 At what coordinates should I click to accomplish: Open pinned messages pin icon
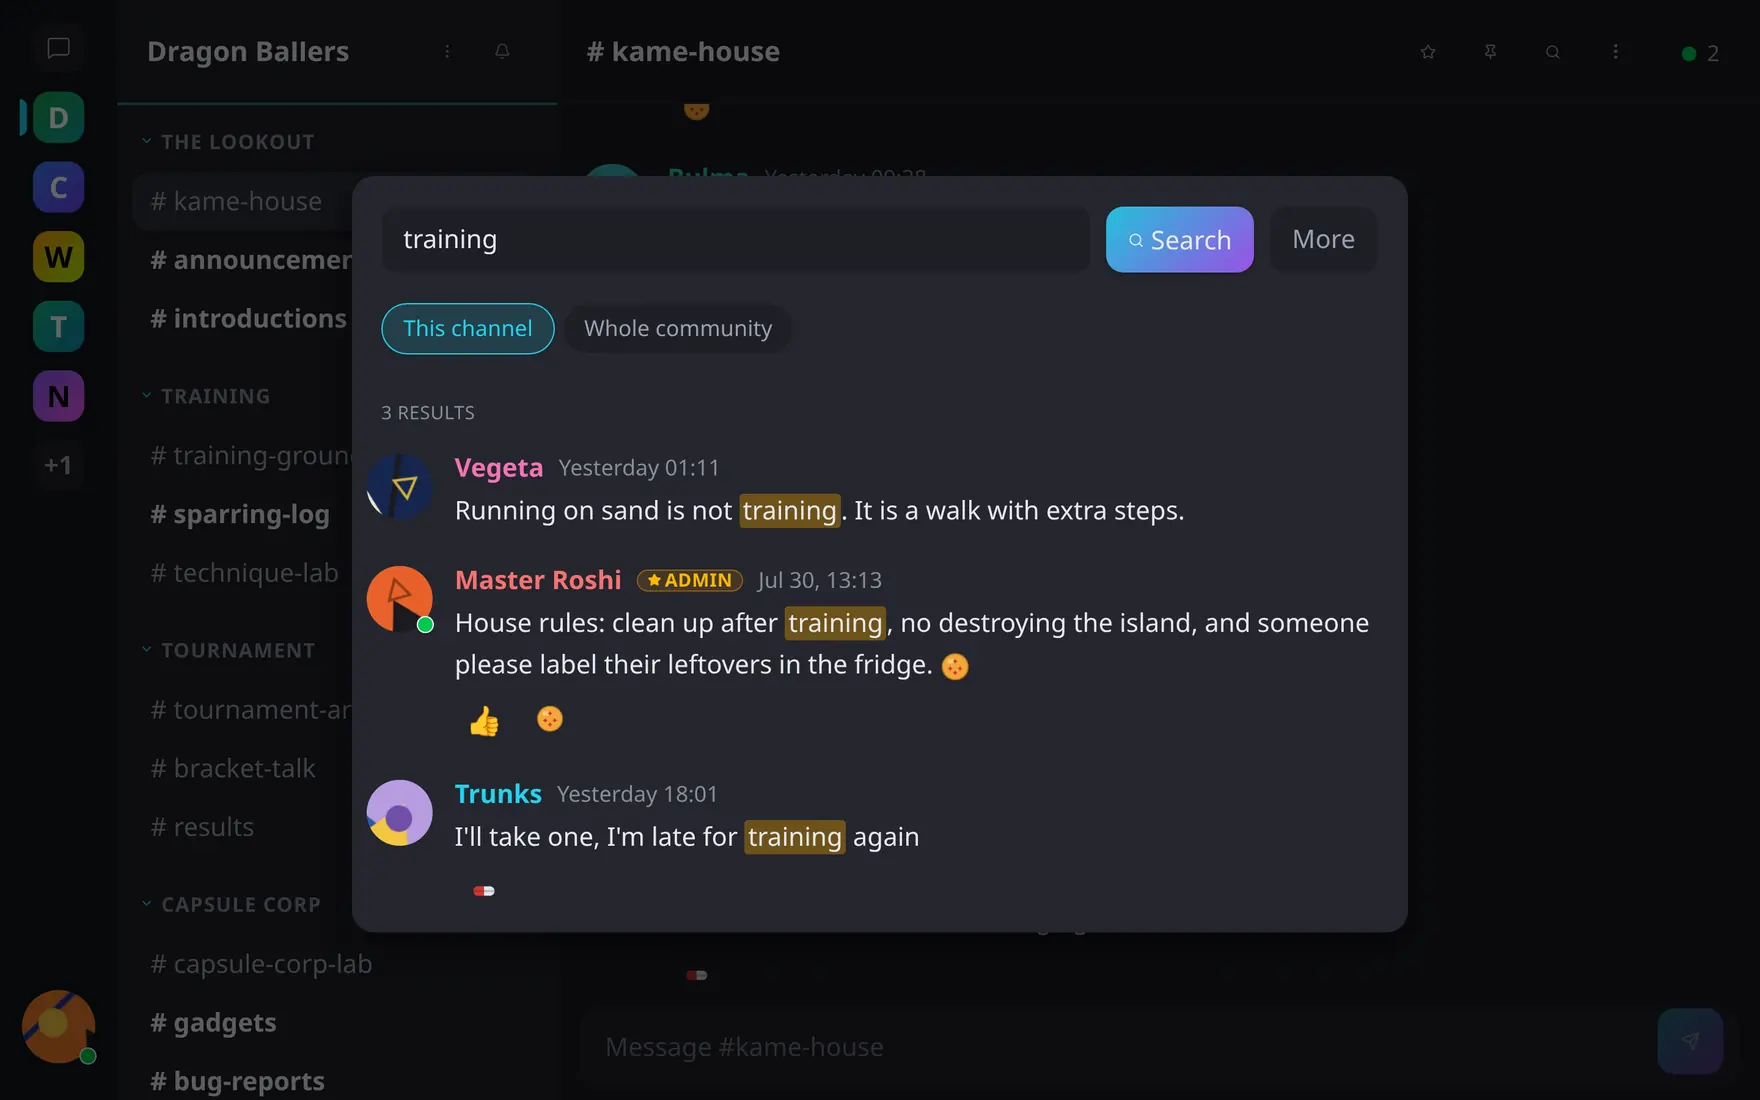pyautogui.click(x=1490, y=52)
